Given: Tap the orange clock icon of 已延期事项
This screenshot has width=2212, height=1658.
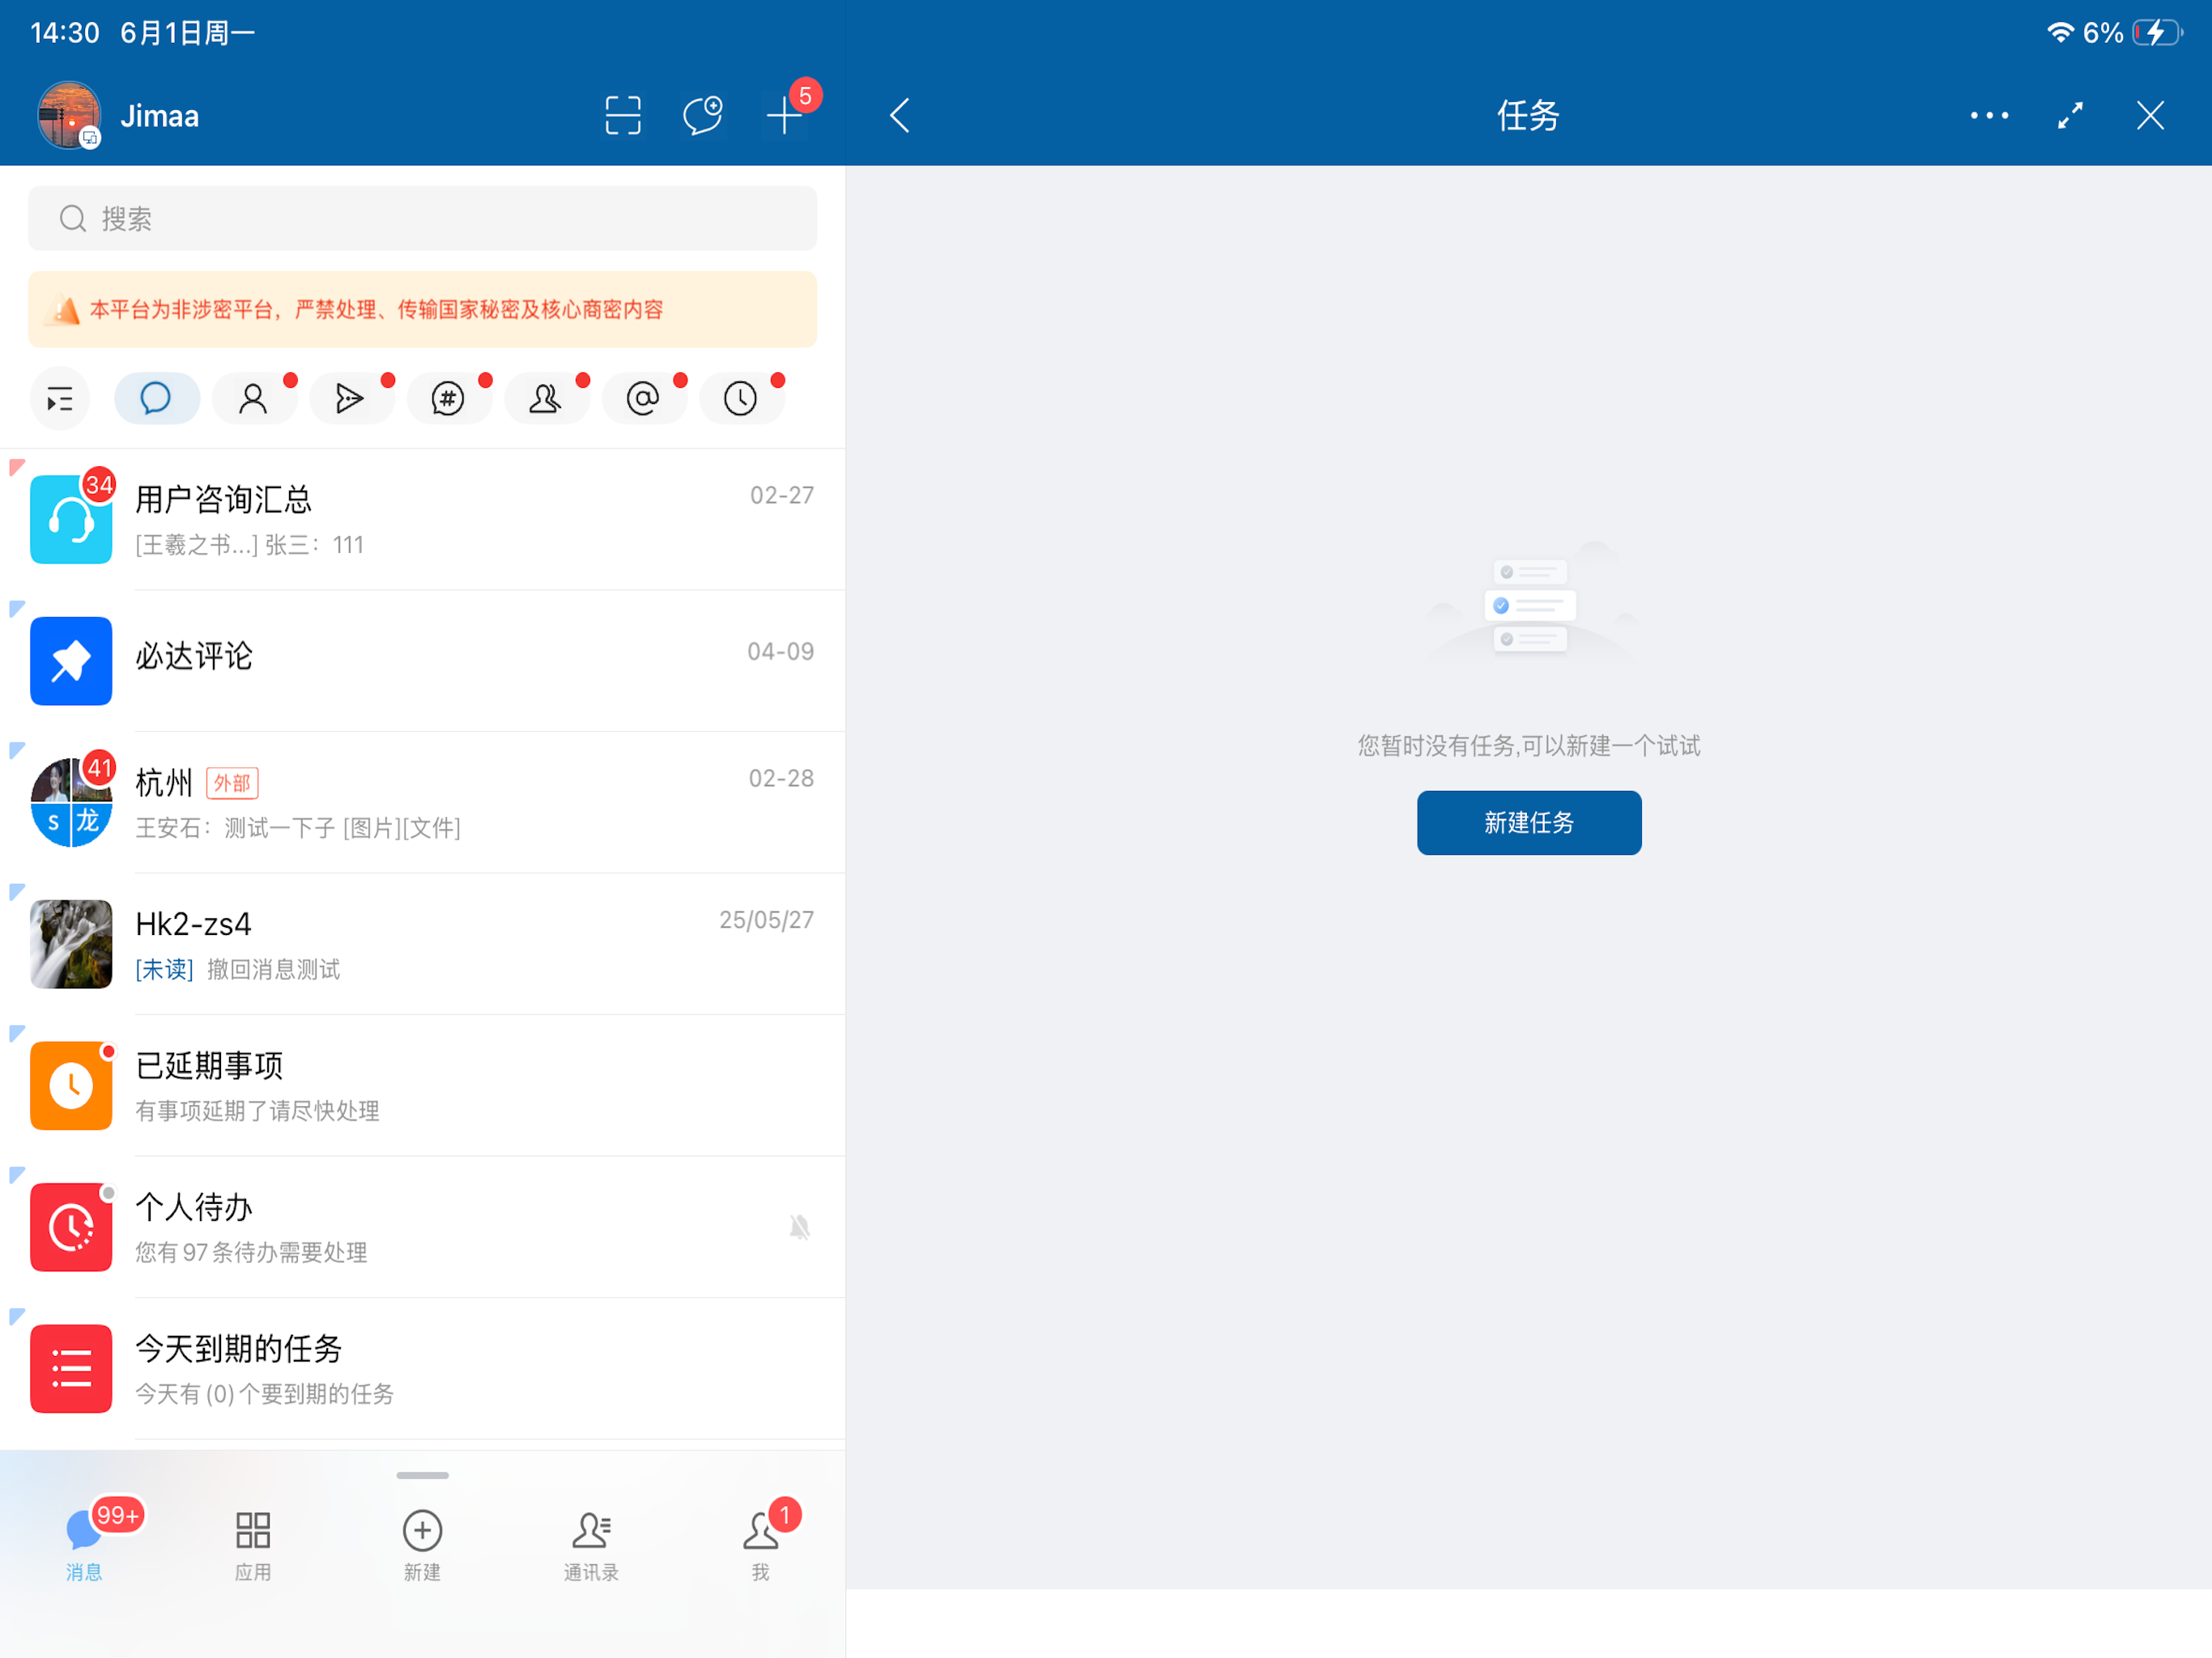Looking at the screenshot, I should 71,1086.
